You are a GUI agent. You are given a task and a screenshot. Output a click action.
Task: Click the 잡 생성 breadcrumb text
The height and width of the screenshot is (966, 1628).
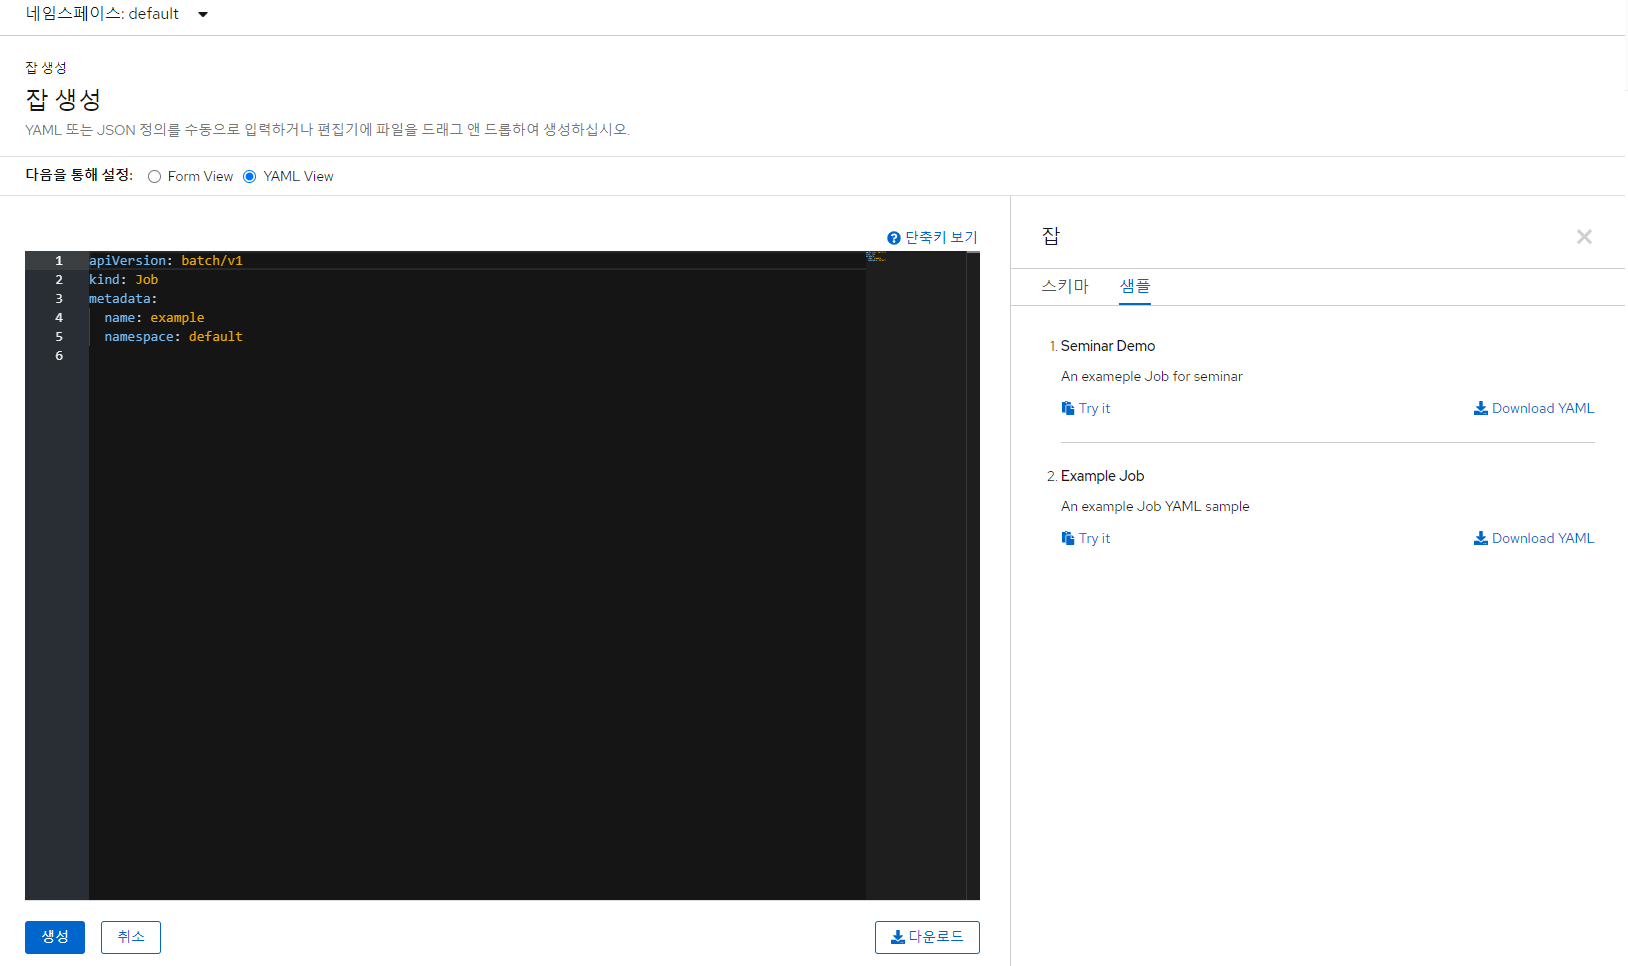tap(46, 68)
